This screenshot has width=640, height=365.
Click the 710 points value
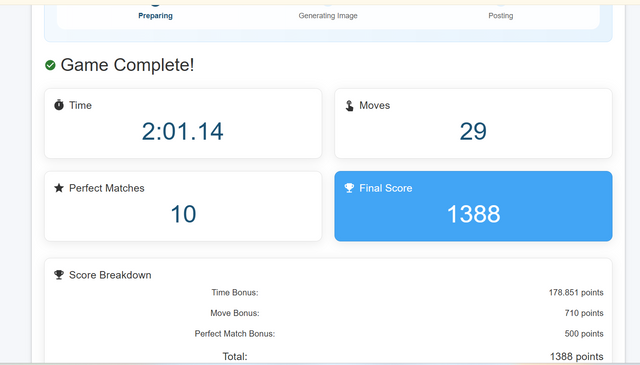pyautogui.click(x=584, y=313)
